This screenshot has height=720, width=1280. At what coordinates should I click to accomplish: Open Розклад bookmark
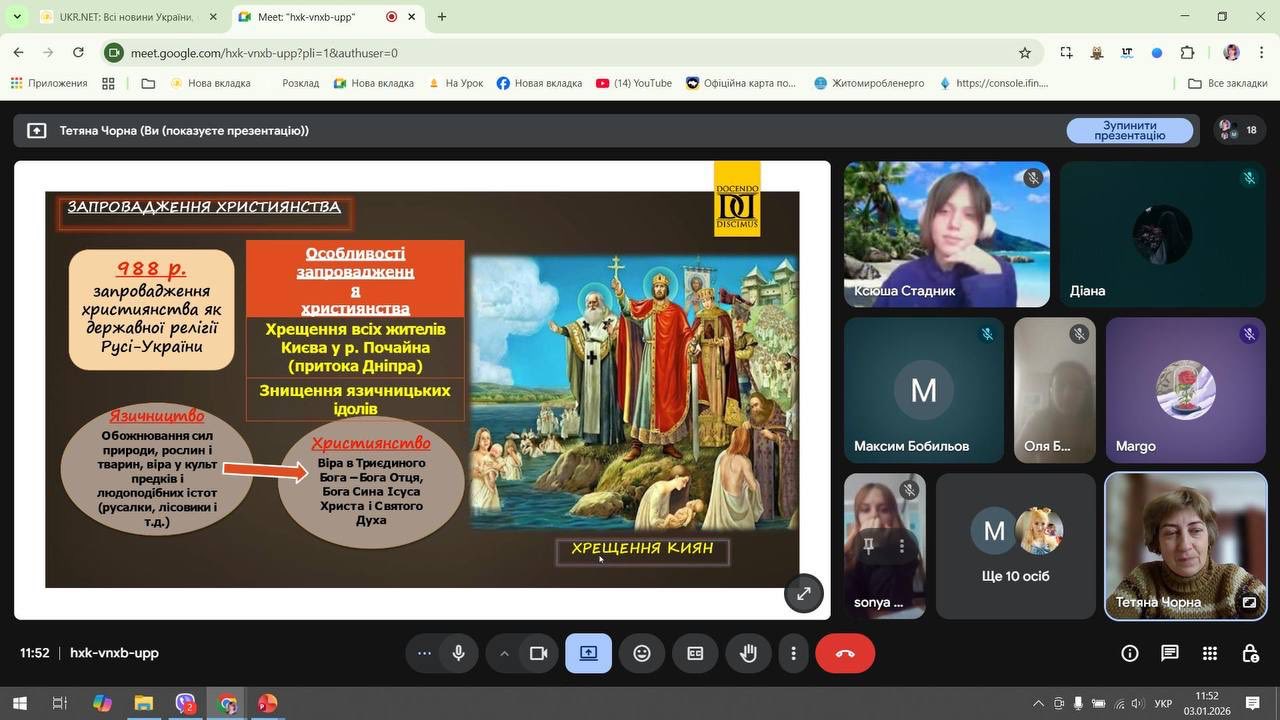(x=300, y=83)
